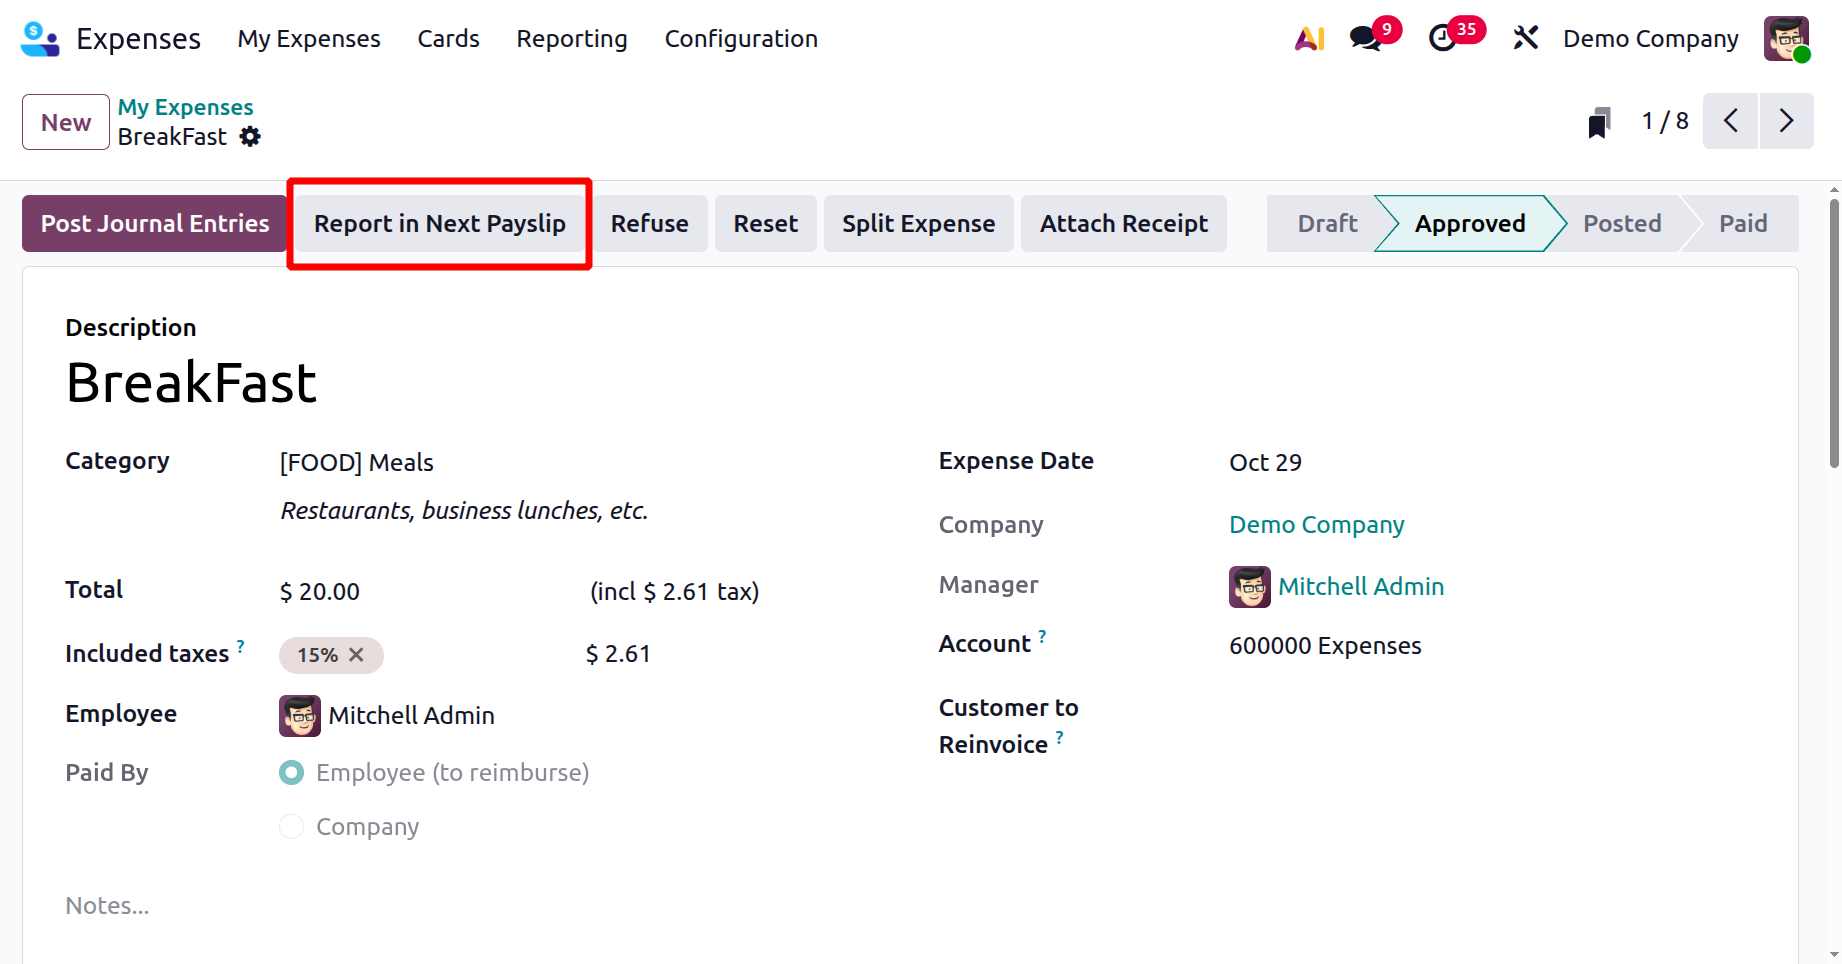Viewport: 1842px width, 964px height.
Task: Open the Cards menu item
Action: tap(448, 39)
